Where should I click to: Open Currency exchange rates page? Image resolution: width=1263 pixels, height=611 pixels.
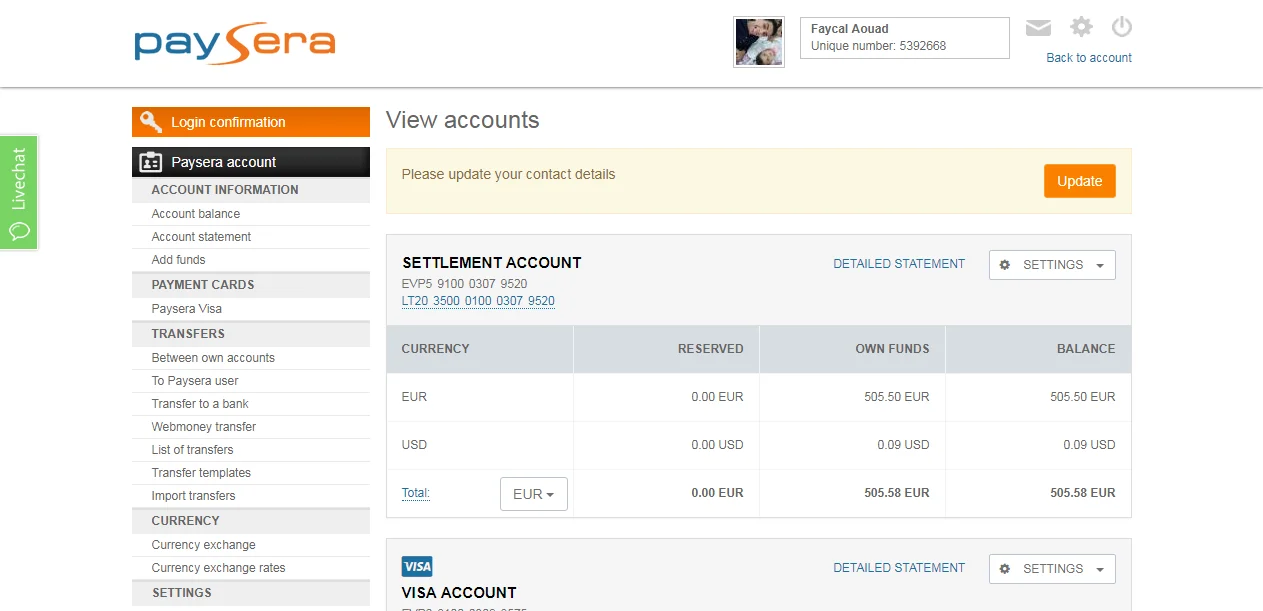tap(218, 568)
